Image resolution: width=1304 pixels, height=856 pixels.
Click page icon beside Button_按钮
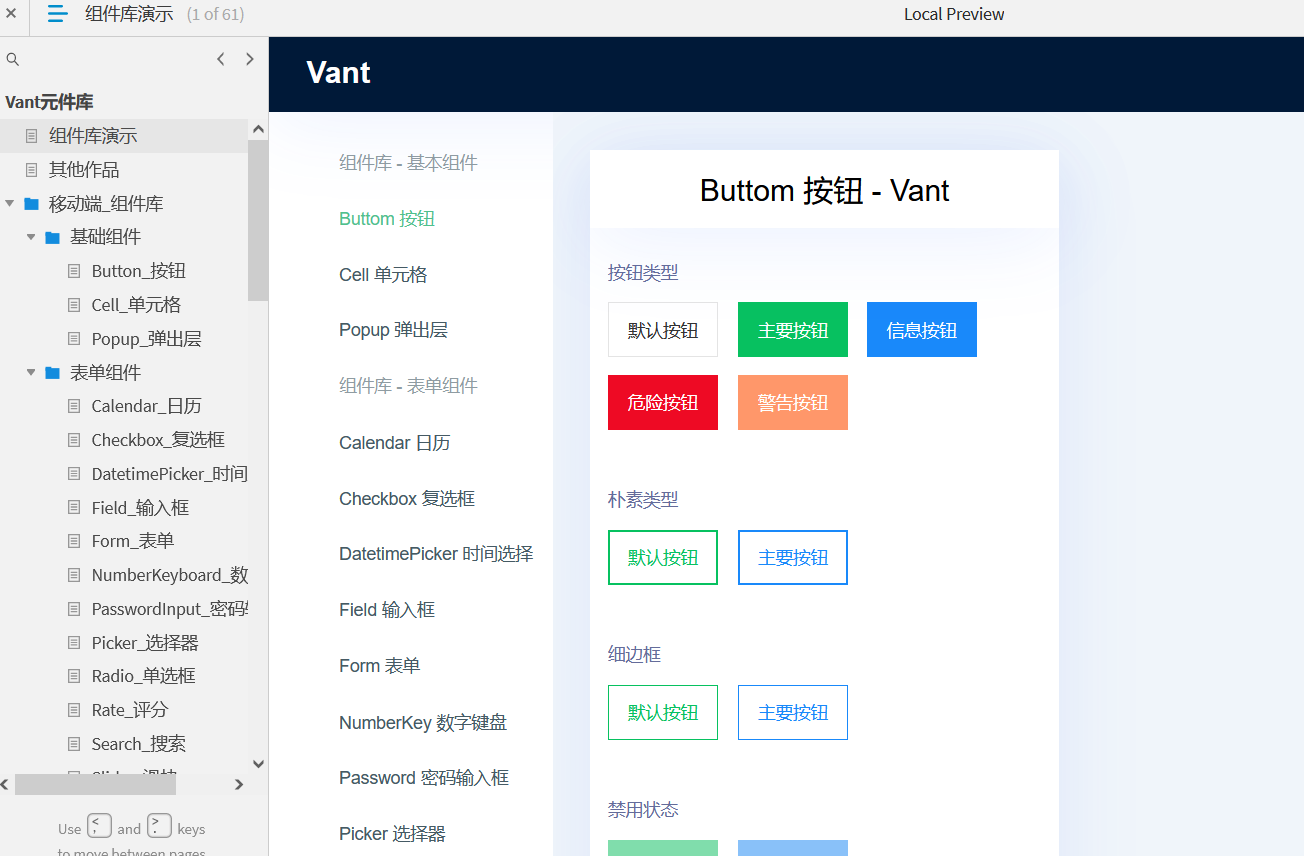pos(74,271)
